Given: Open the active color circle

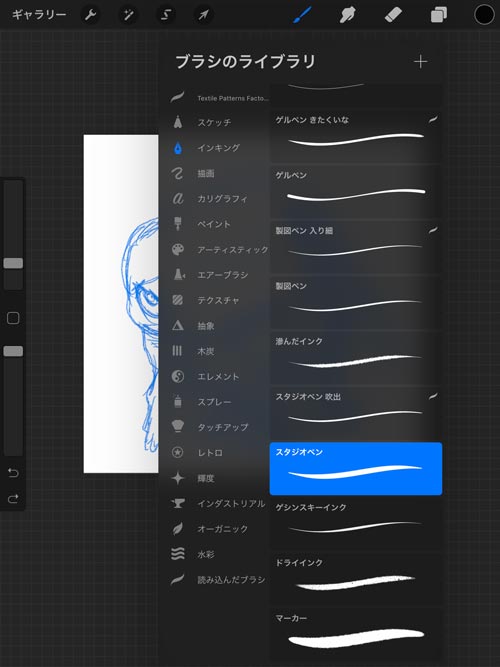Looking at the screenshot, I should click(x=484, y=15).
